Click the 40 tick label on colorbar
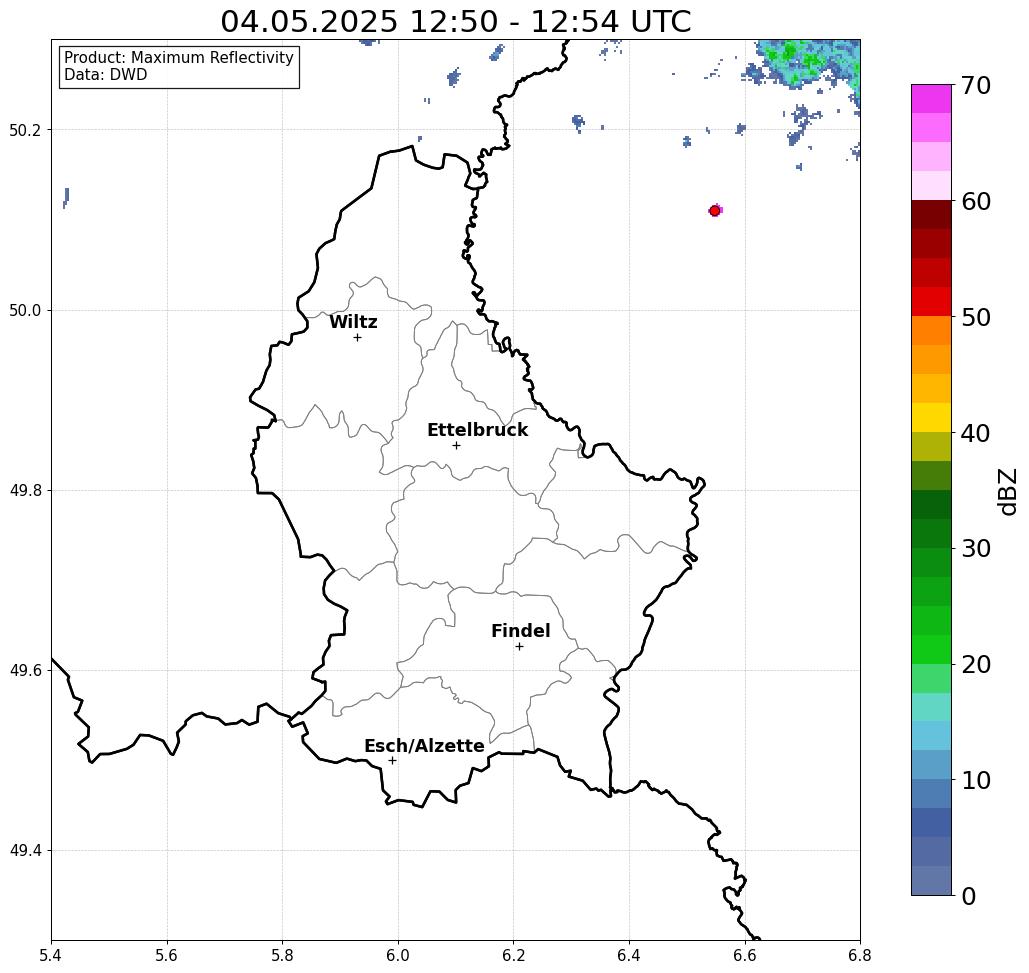Screen dimensions: 1029x973 coord(975,433)
